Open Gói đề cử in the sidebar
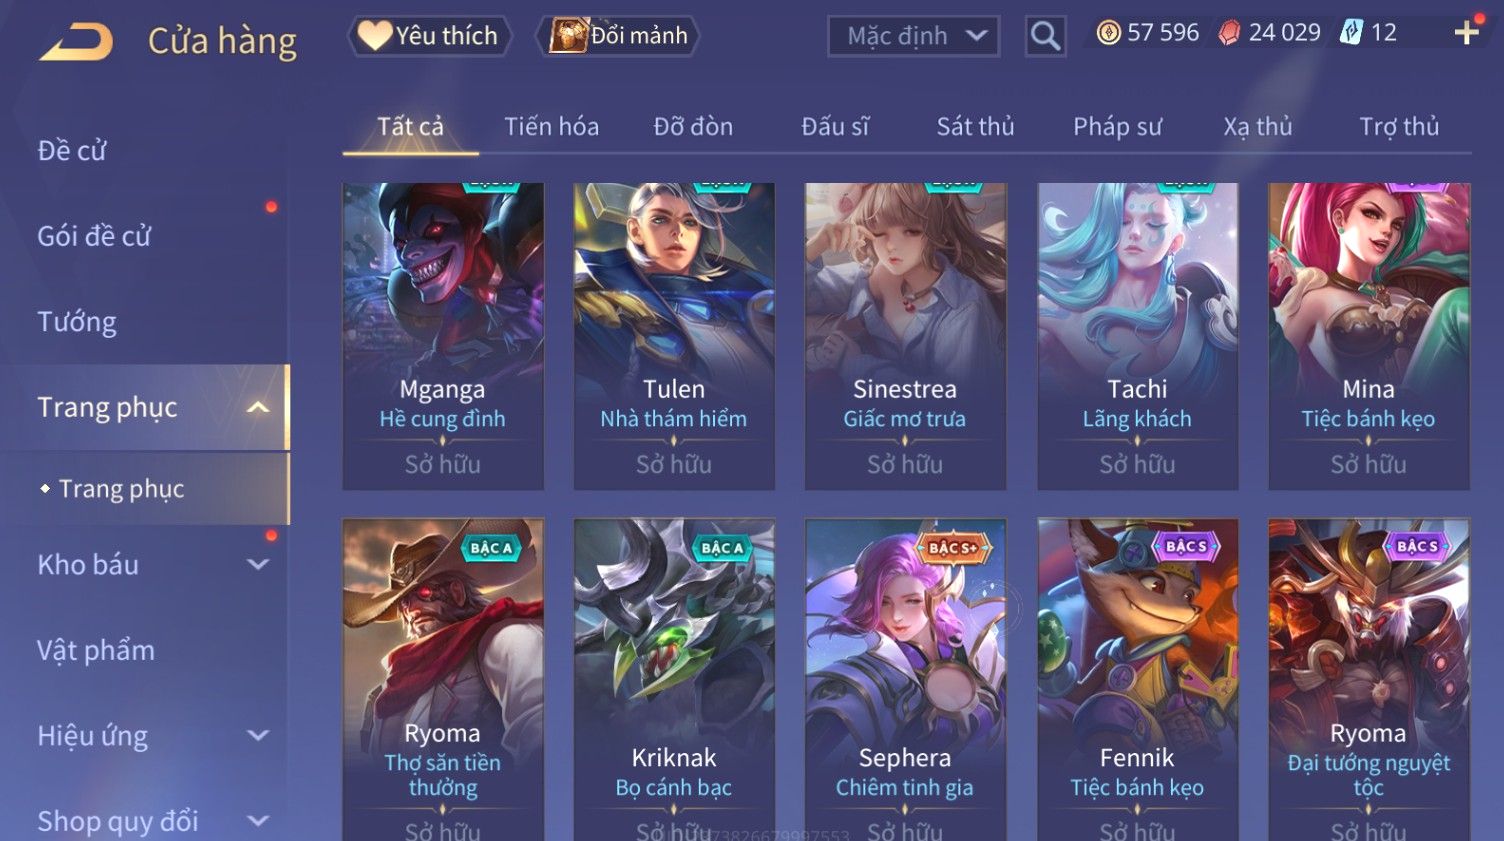Image resolution: width=1504 pixels, height=841 pixels. (x=94, y=236)
